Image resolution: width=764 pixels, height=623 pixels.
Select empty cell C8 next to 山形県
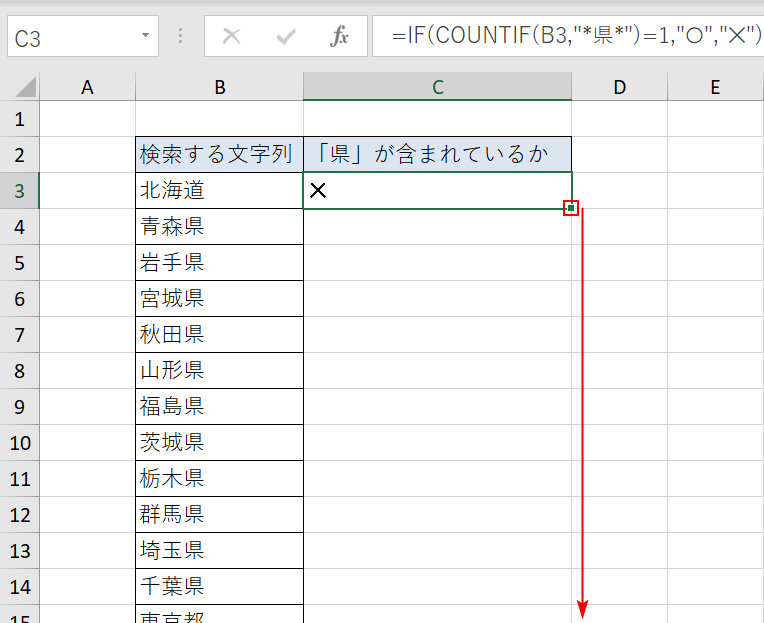(x=438, y=371)
